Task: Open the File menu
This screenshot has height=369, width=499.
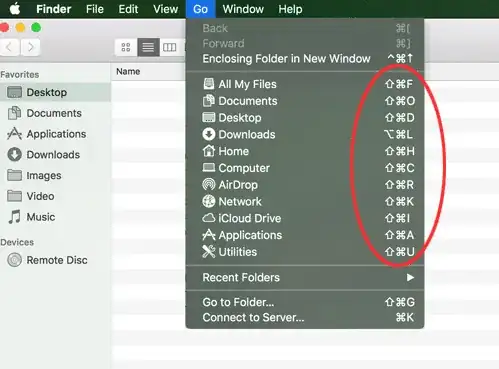Action: (x=95, y=9)
